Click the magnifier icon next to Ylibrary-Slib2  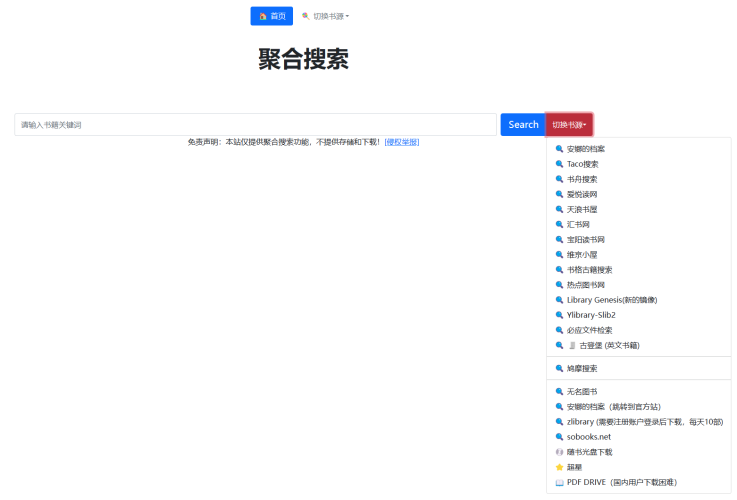(x=559, y=315)
